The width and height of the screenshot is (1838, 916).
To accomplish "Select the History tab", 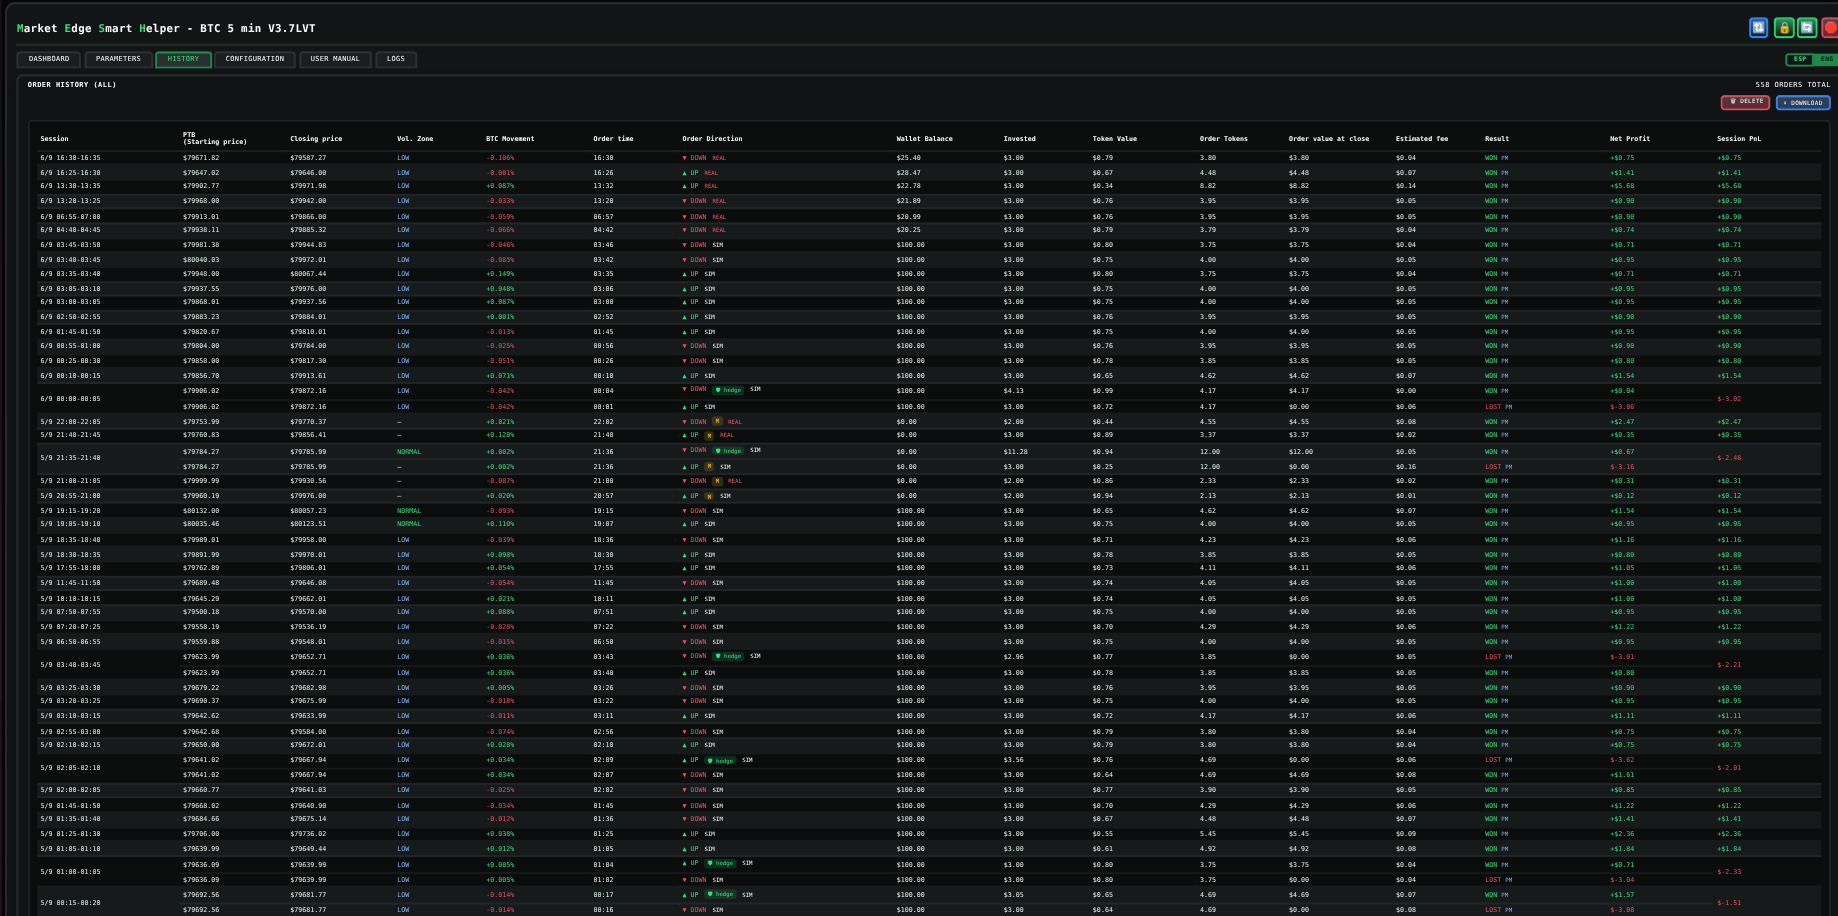I will coord(183,59).
